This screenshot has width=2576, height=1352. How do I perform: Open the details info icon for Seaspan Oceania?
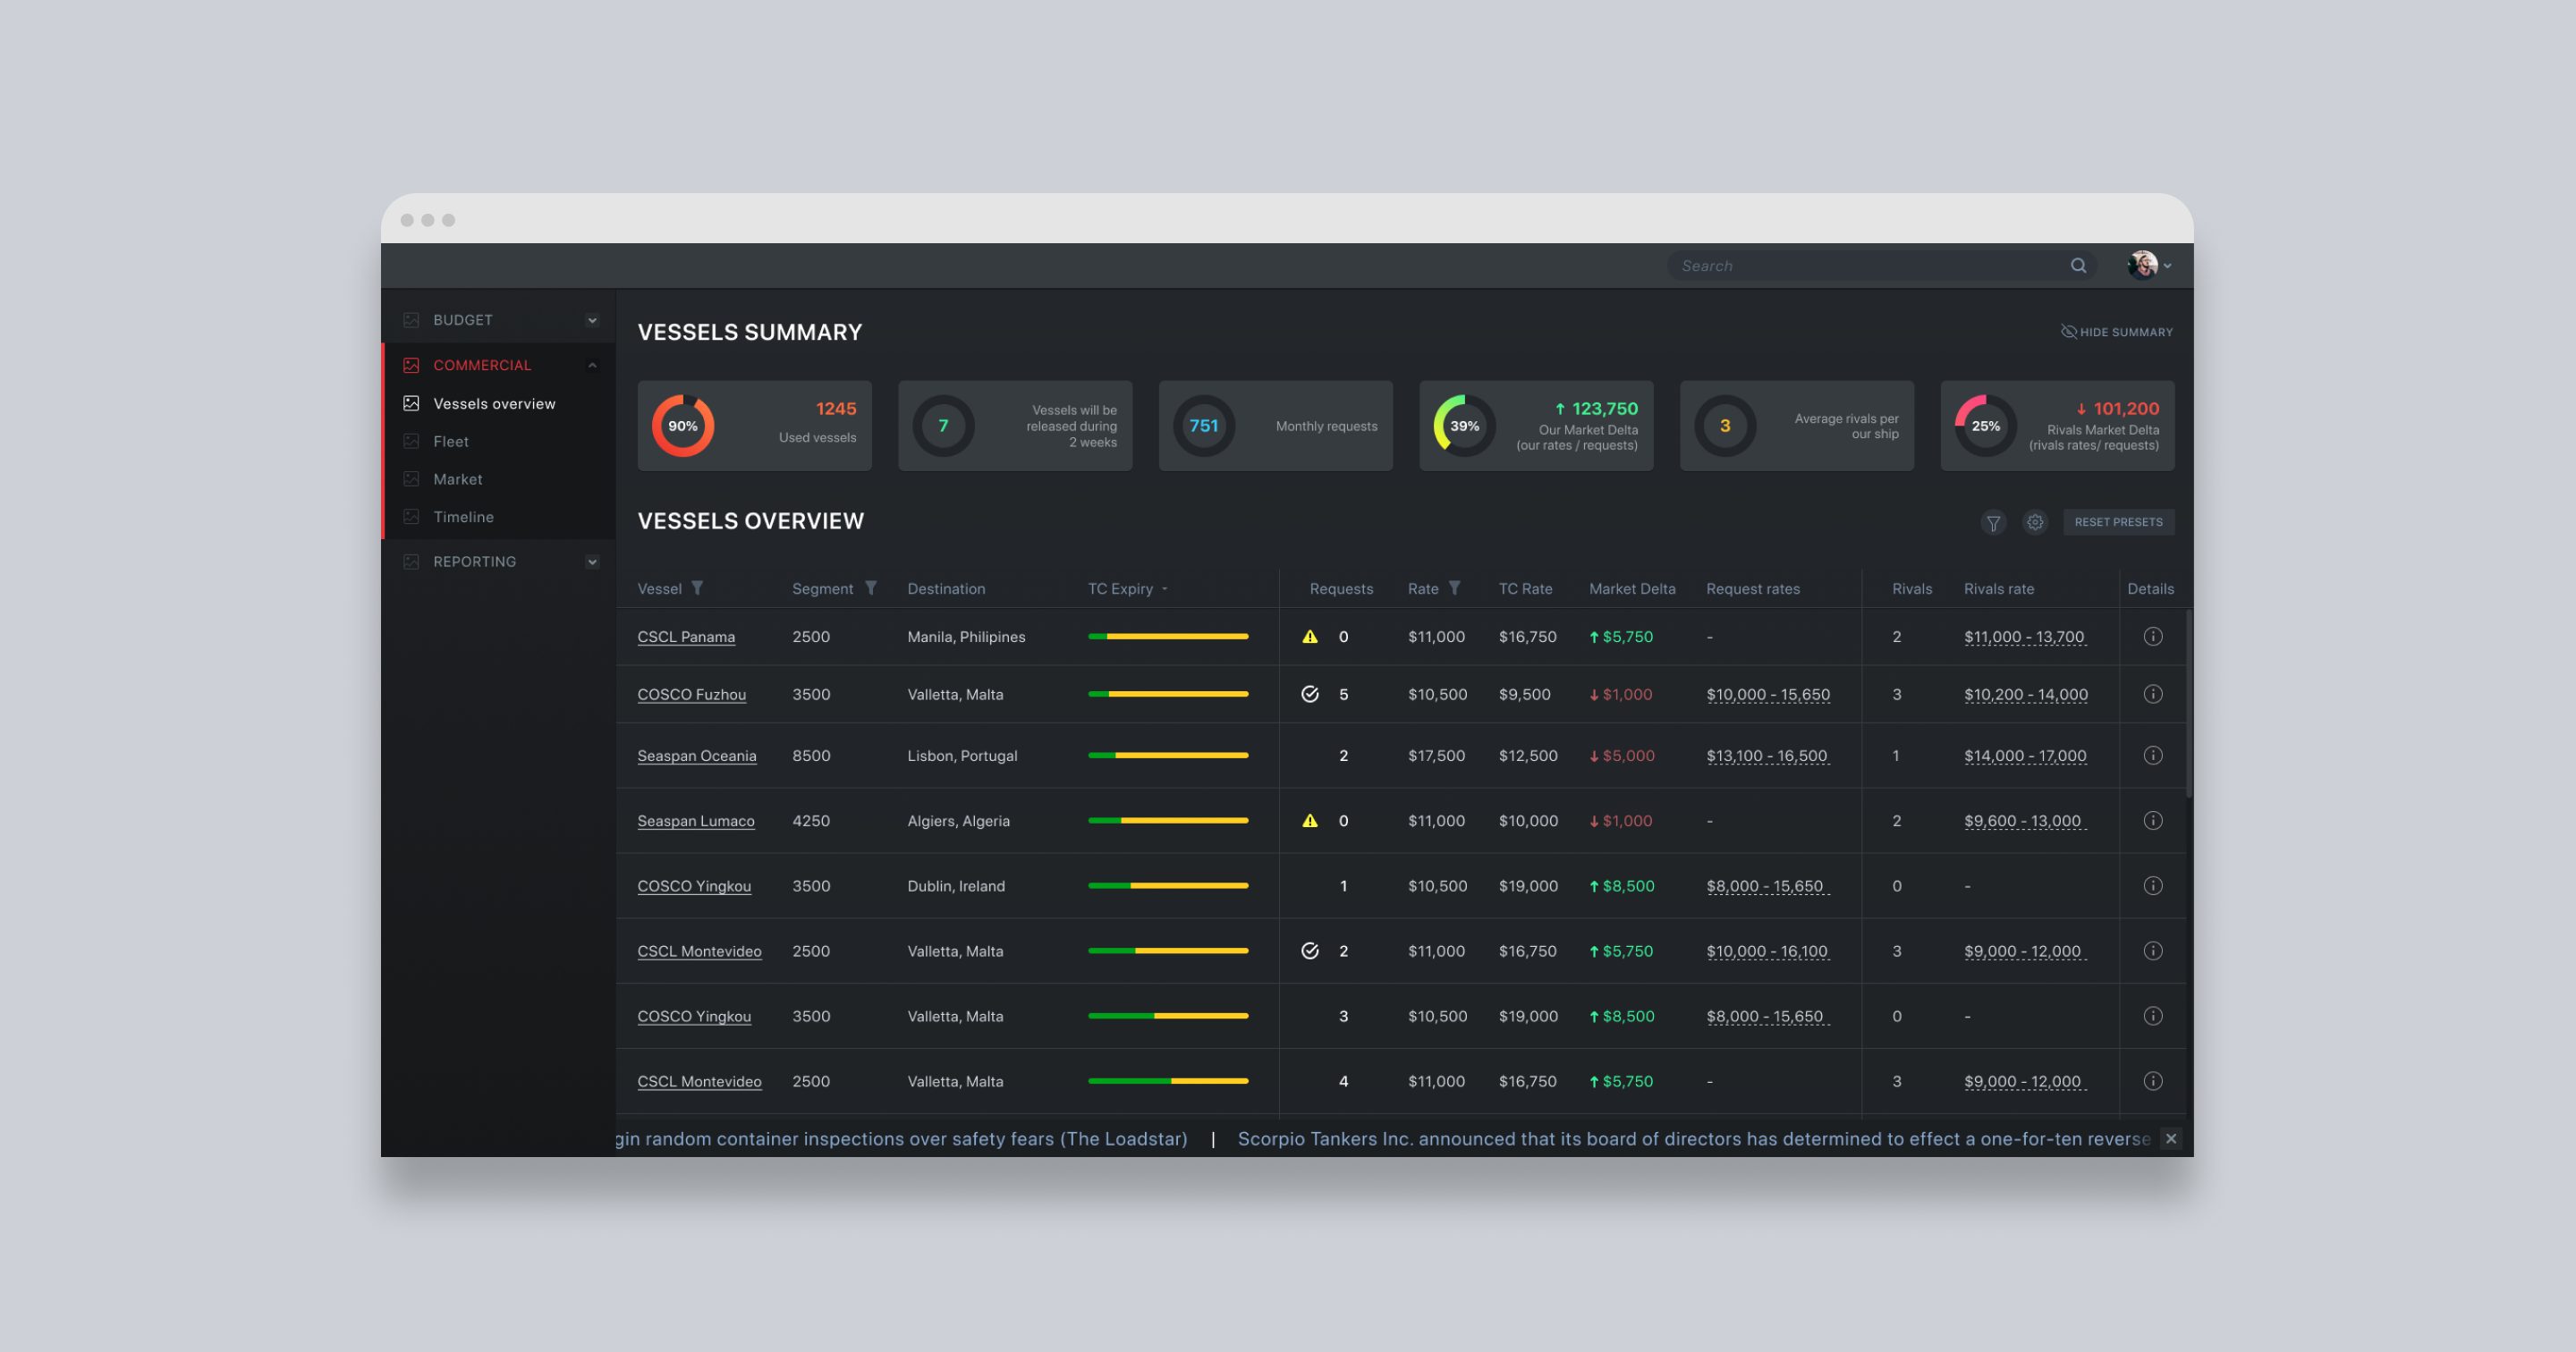coord(2152,755)
